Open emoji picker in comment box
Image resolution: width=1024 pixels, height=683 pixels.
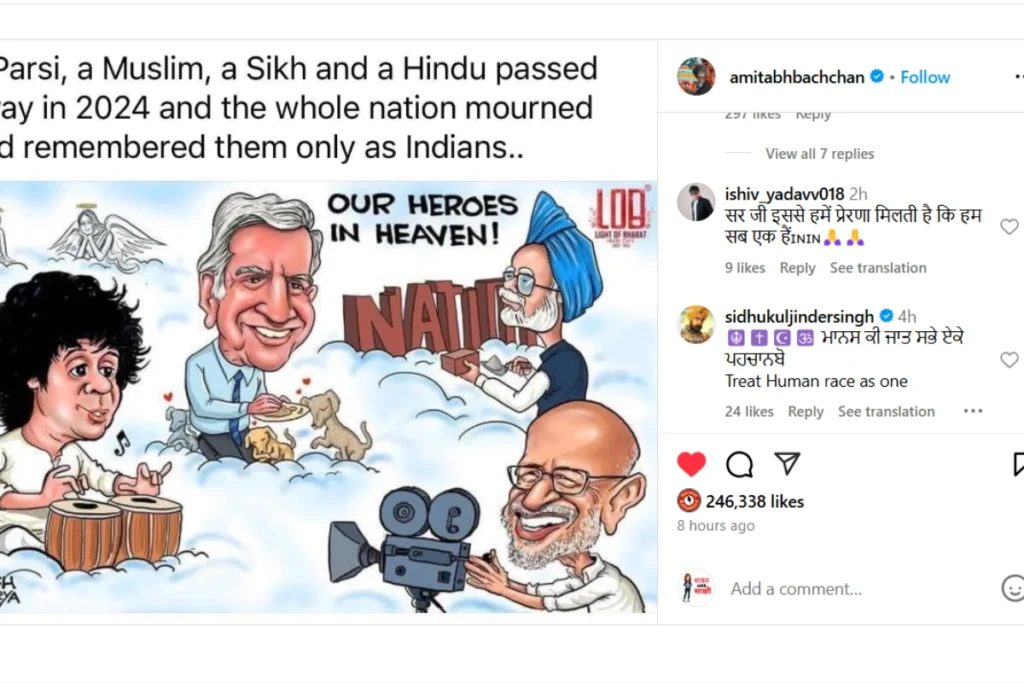click(x=1012, y=588)
